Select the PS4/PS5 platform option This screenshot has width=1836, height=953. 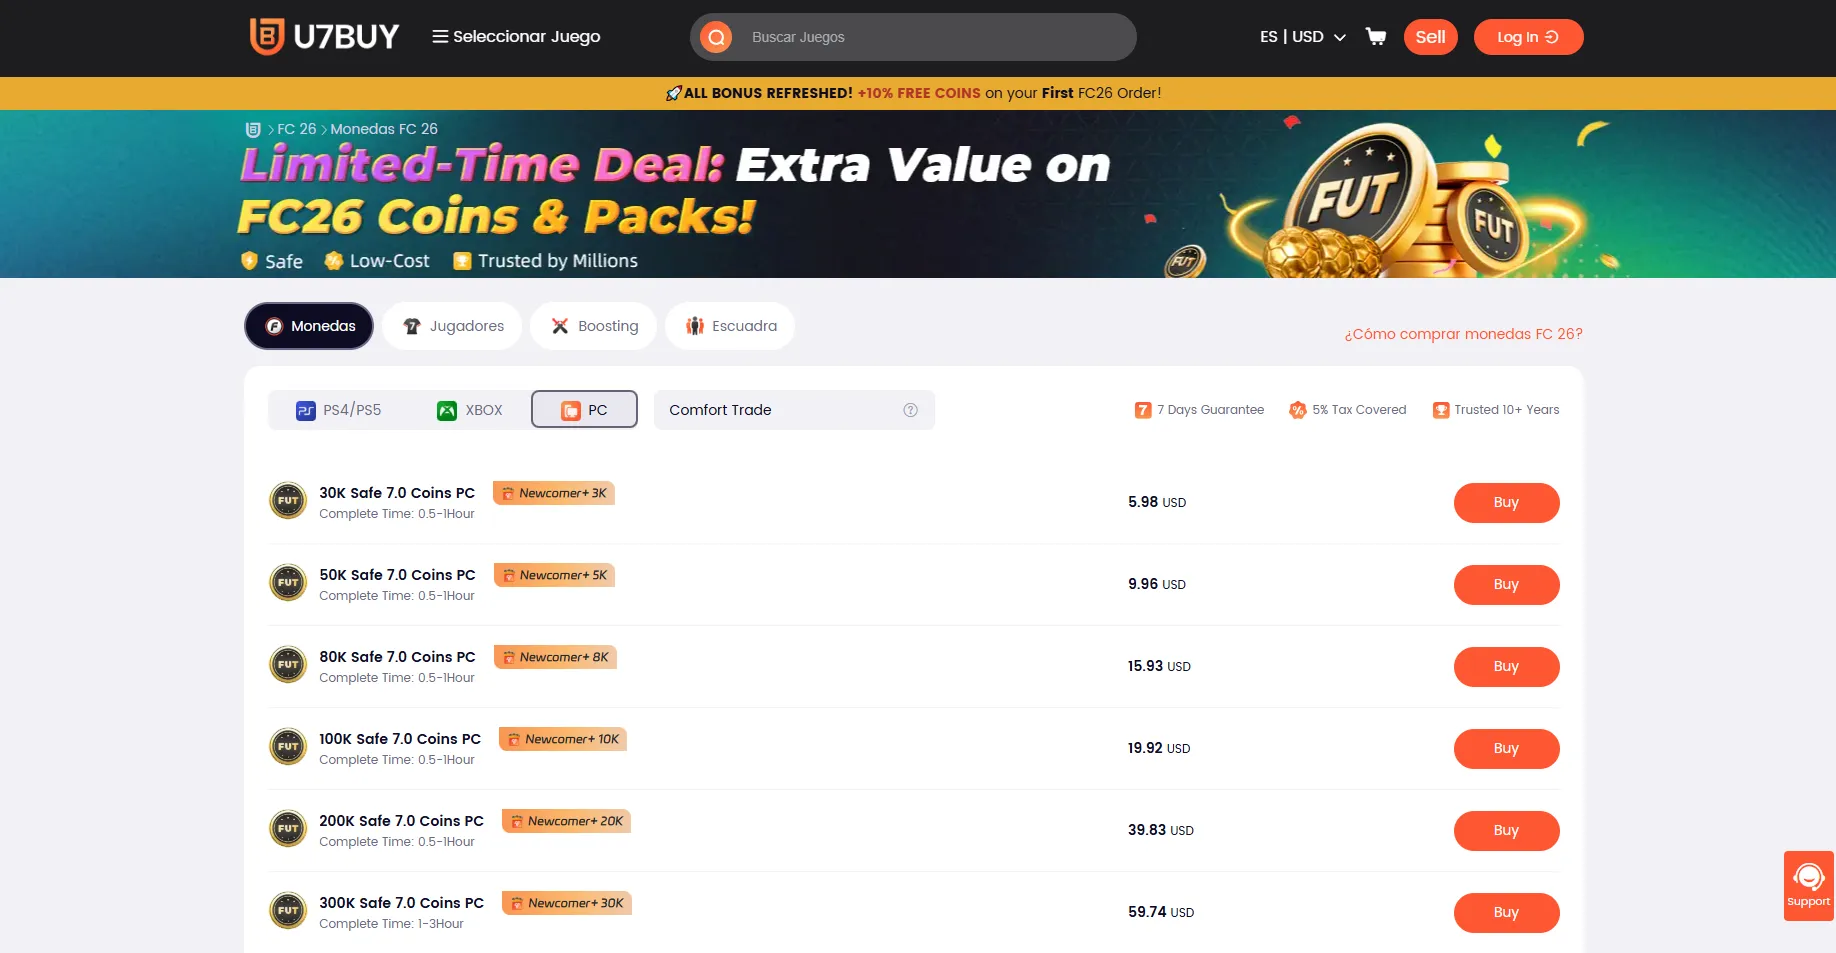coord(339,410)
